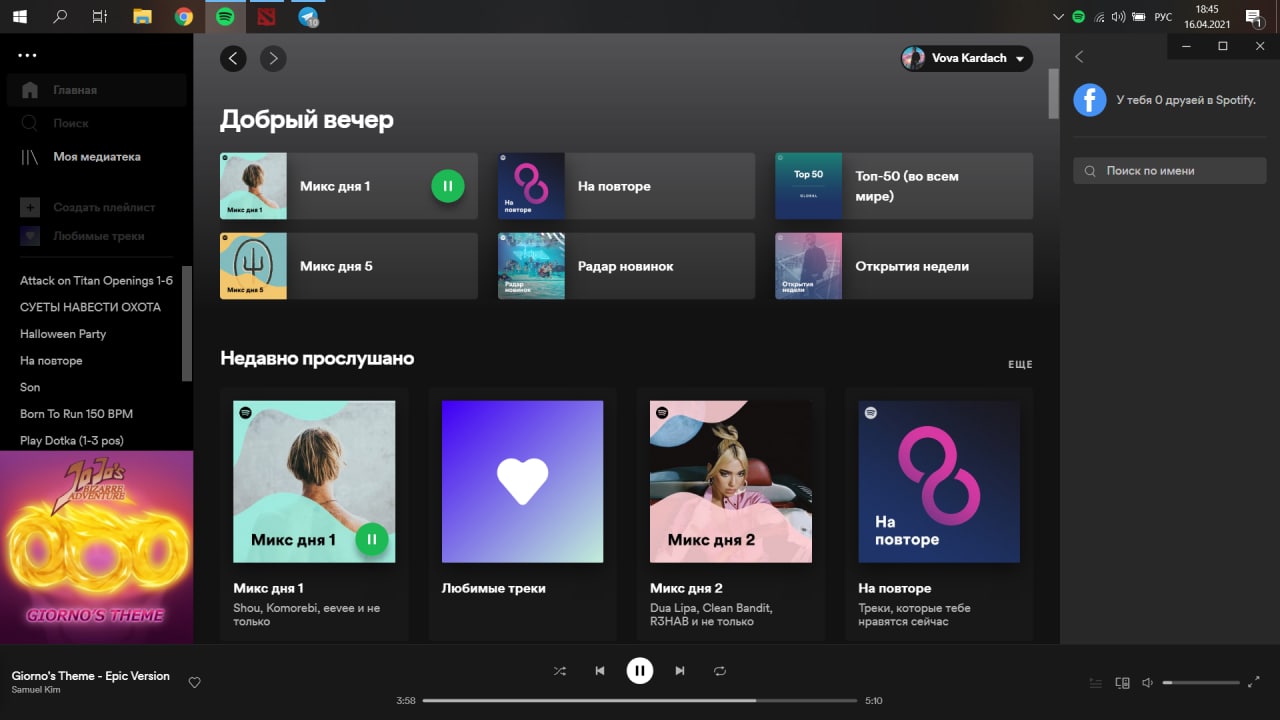
Task: Open the Микс дня 5 shortcut tile
Action: click(x=349, y=266)
